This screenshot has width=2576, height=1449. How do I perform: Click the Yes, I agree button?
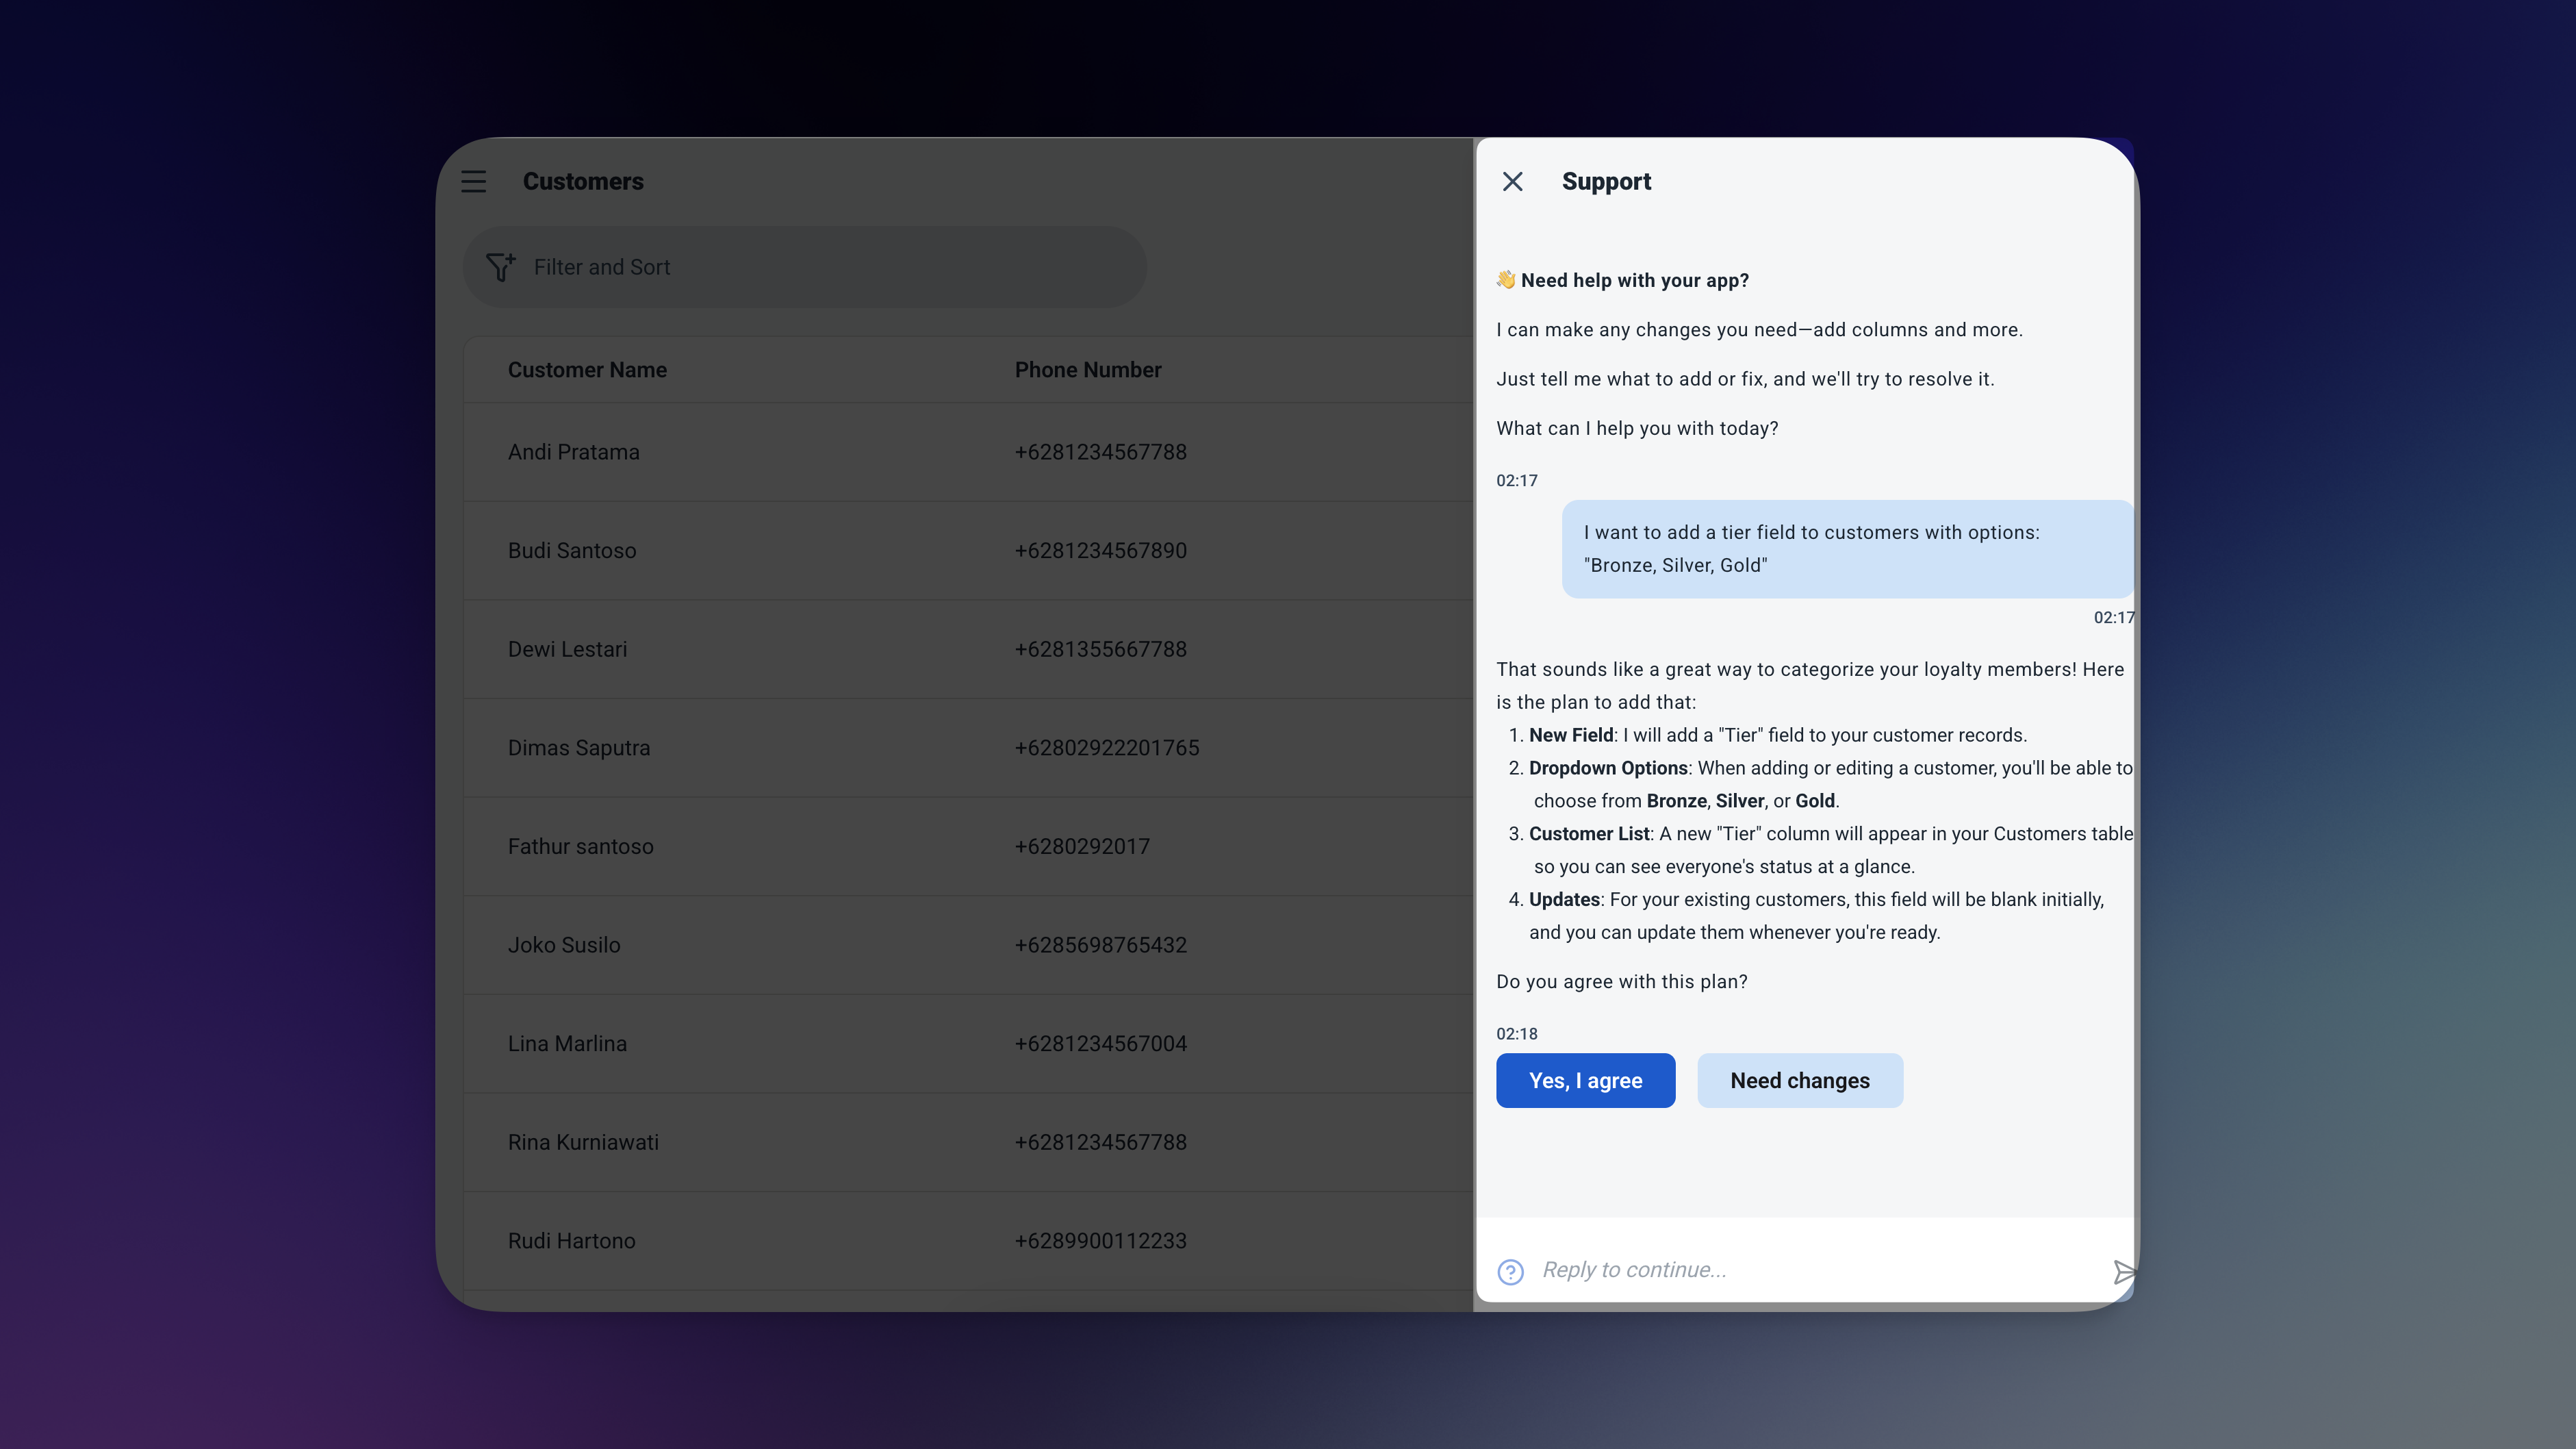pos(1585,1080)
